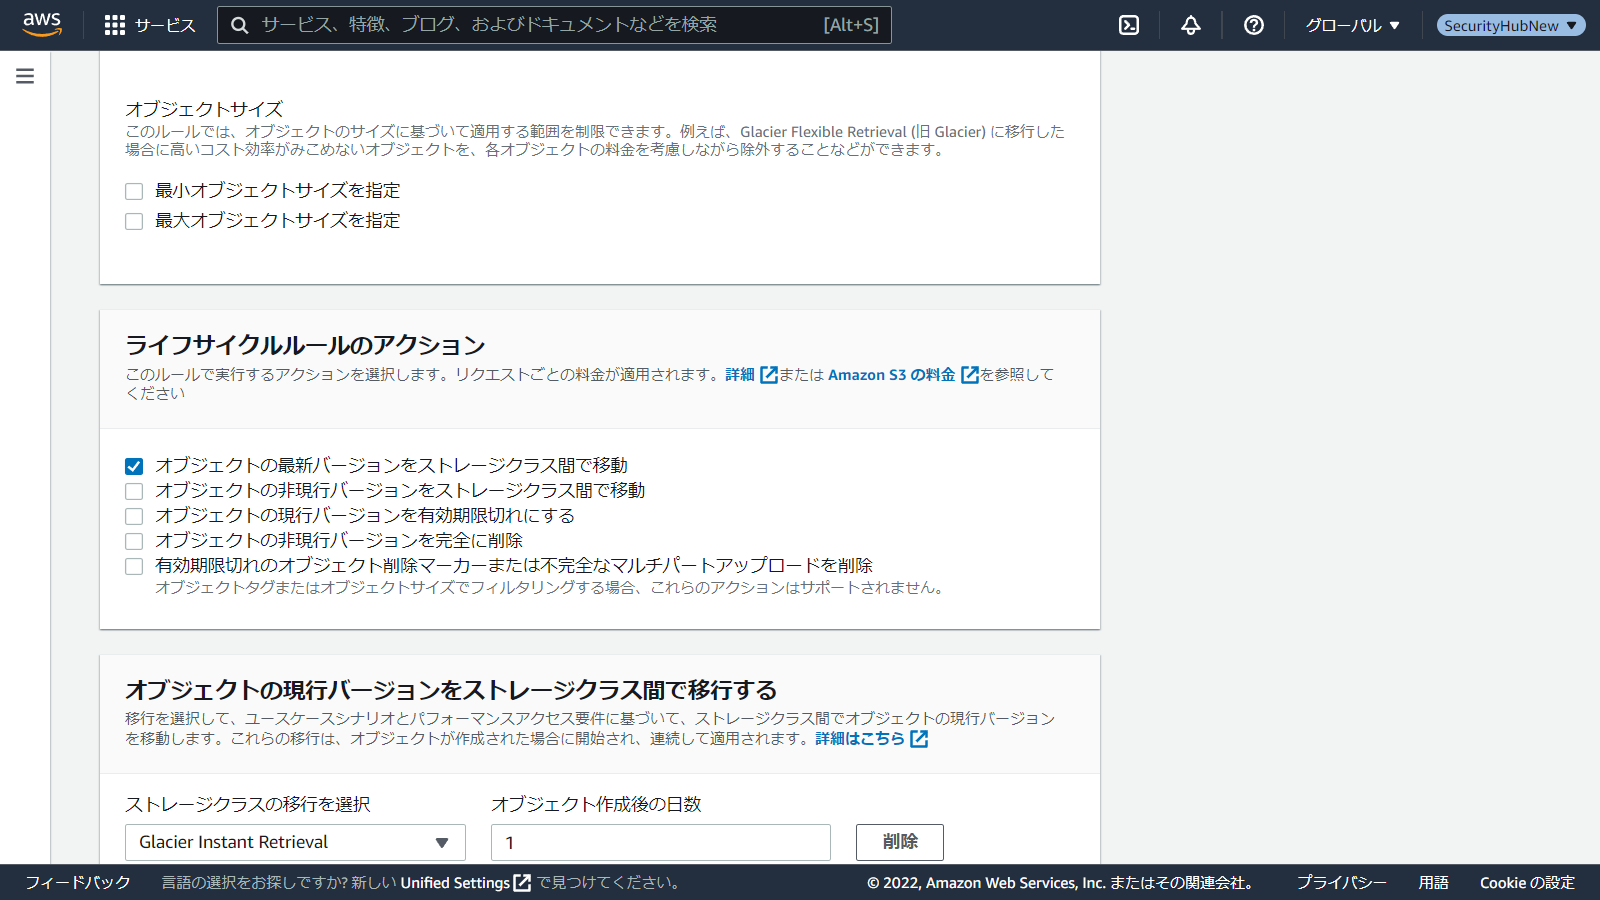Viewport: 1600px width, 900px height.
Task: Click the AWS logo home icon
Action: 42,25
